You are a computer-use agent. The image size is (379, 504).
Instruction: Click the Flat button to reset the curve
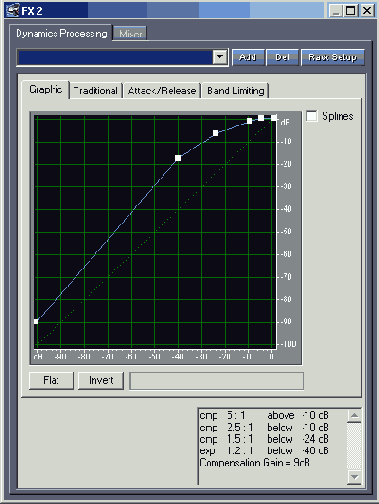[51, 380]
